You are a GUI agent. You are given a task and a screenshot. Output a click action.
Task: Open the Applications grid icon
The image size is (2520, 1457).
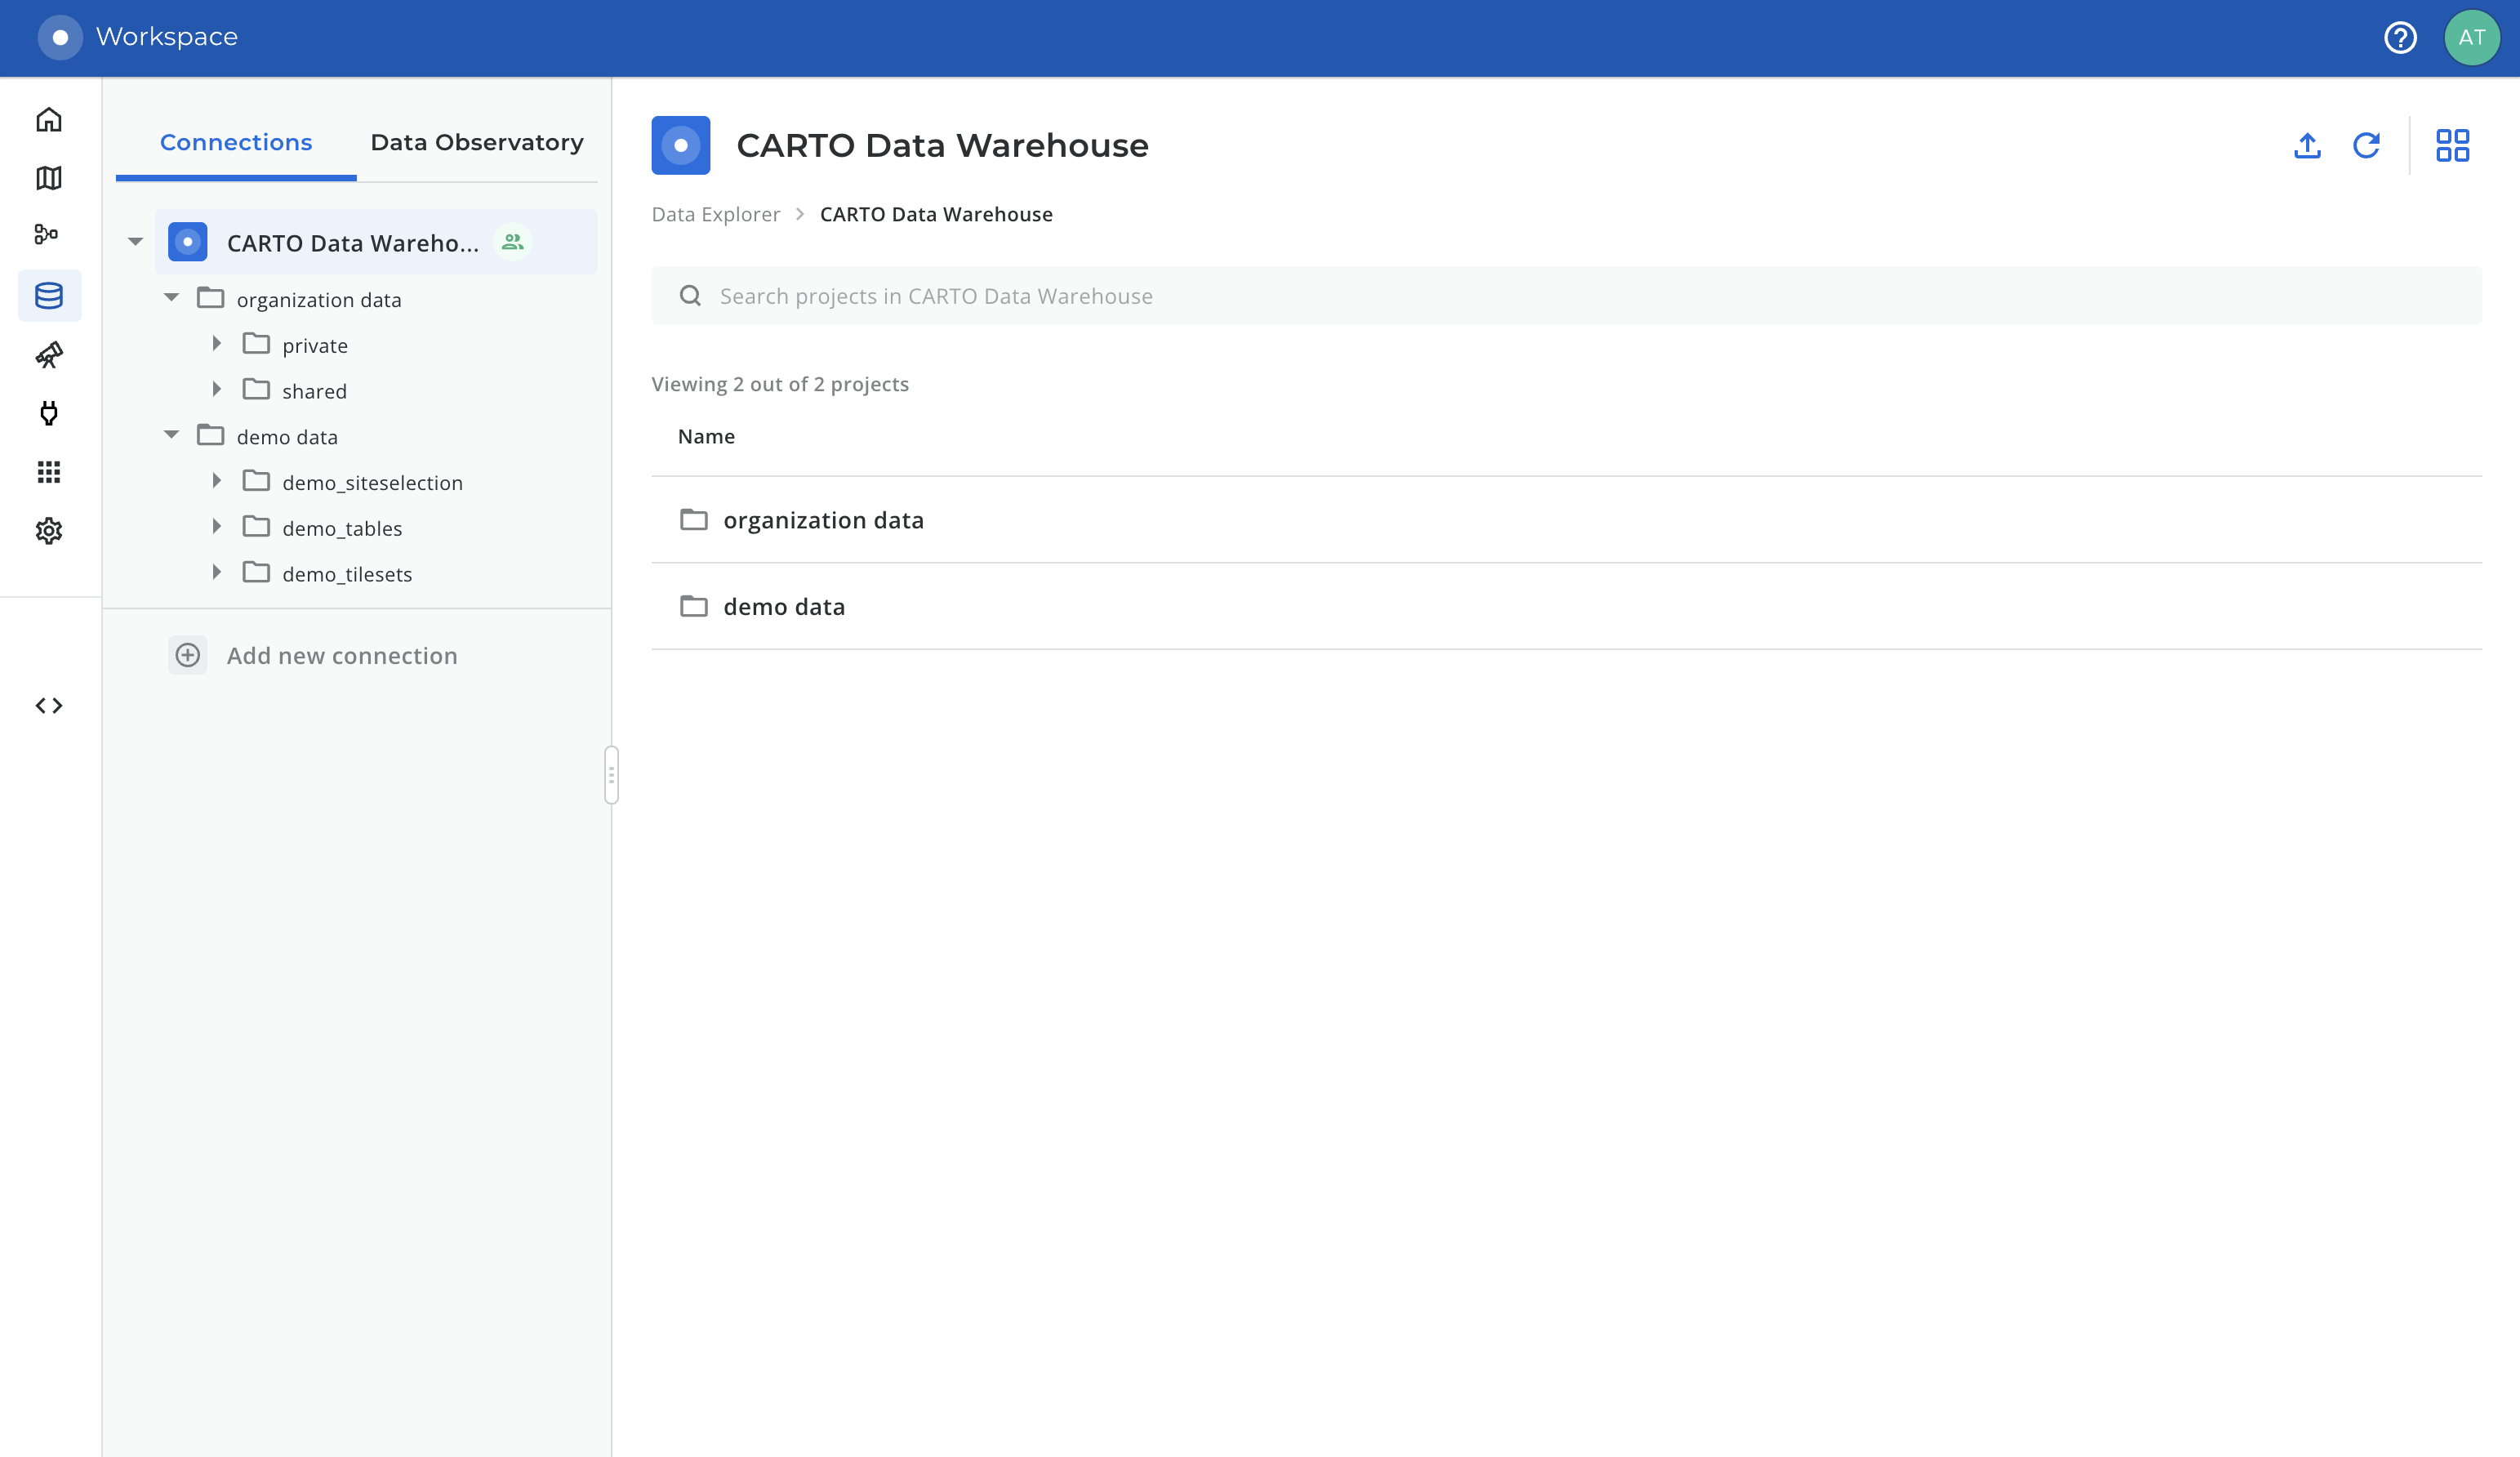click(x=49, y=472)
